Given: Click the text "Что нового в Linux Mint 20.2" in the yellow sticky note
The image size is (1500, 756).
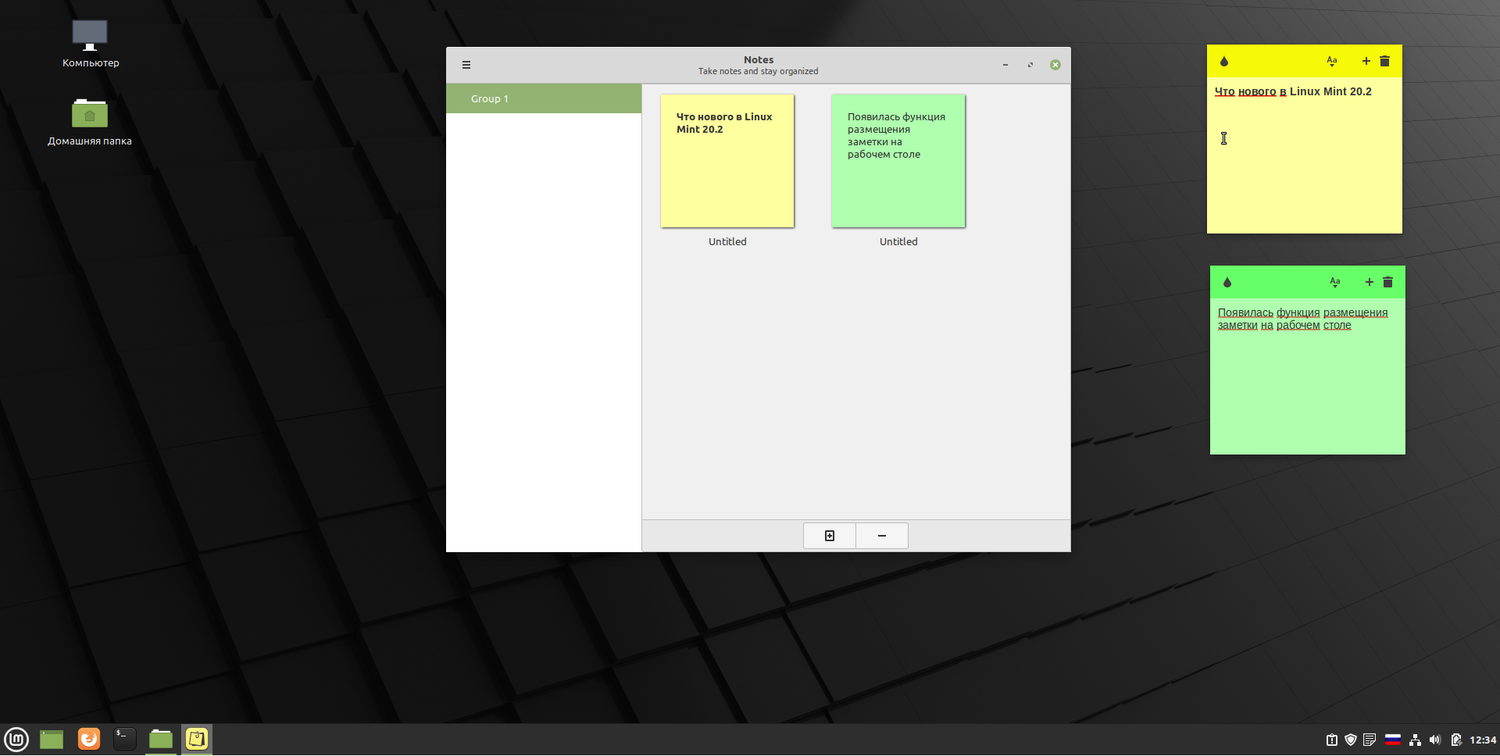Looking at the screenshot, I should click(1293, 92).
